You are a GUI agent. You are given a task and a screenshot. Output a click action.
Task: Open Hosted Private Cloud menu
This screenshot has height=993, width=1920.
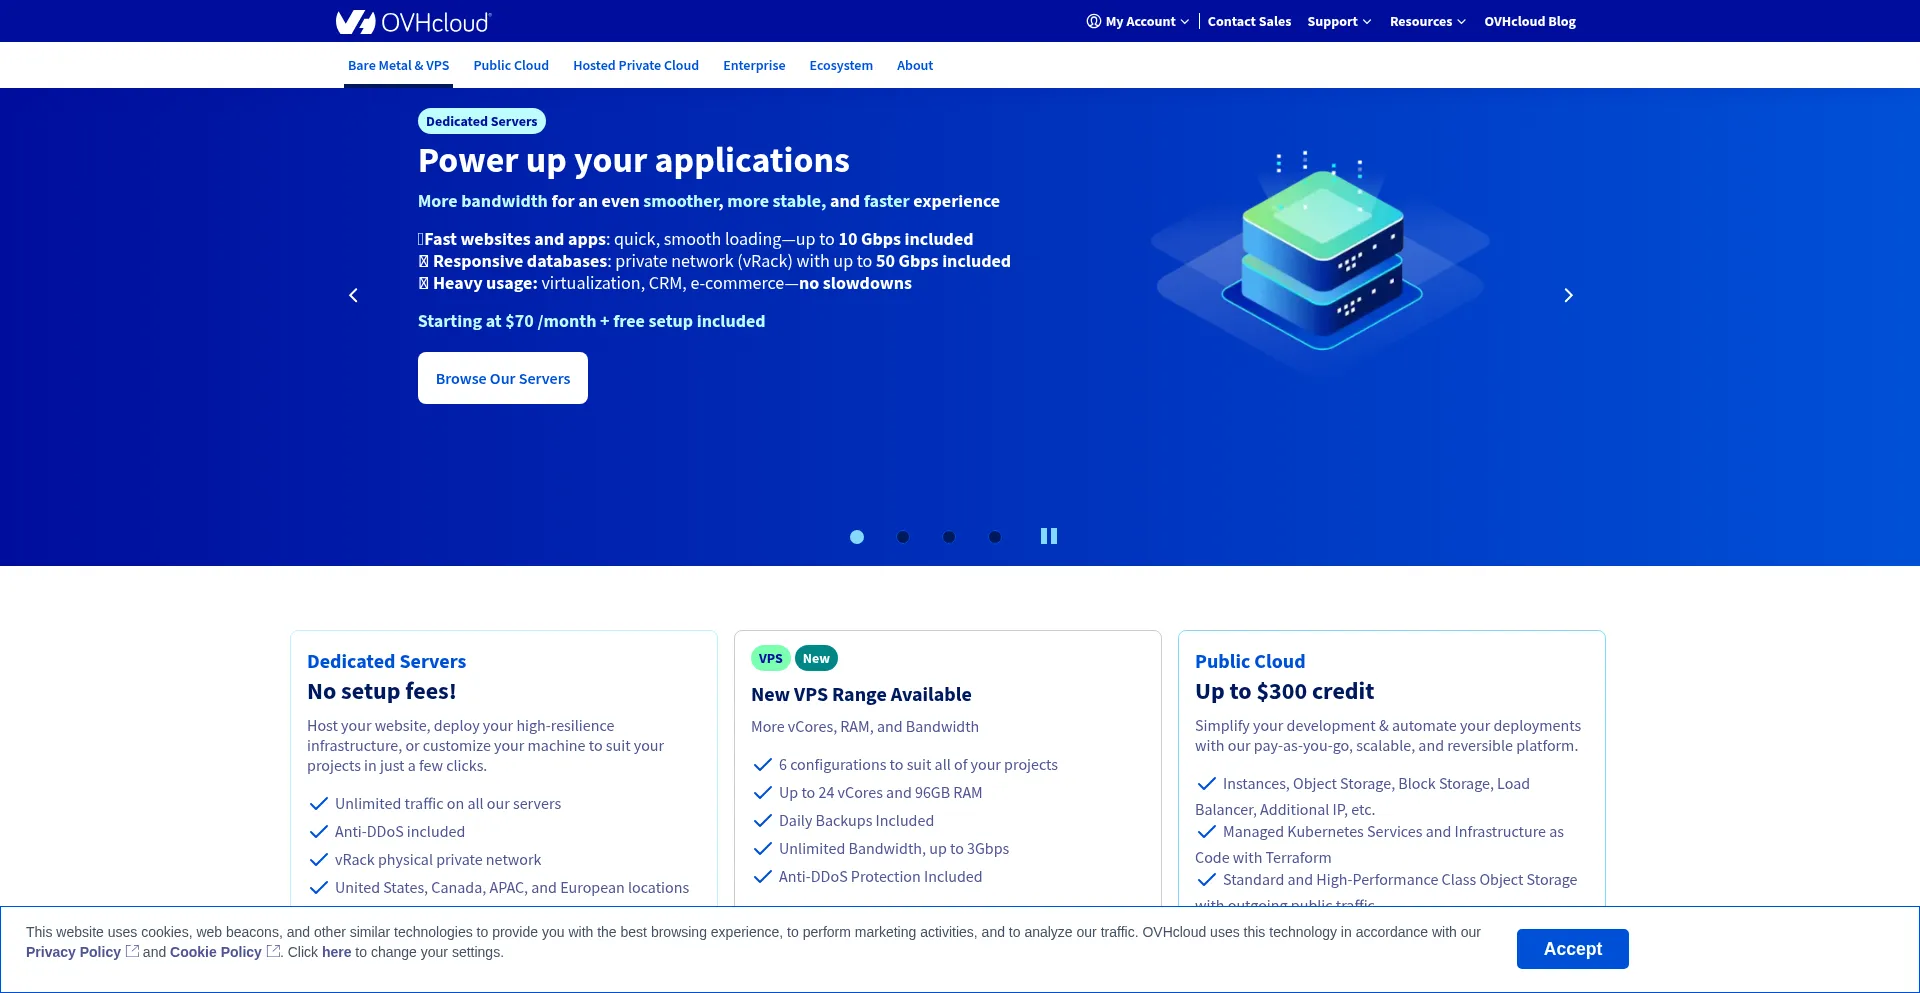636,65
